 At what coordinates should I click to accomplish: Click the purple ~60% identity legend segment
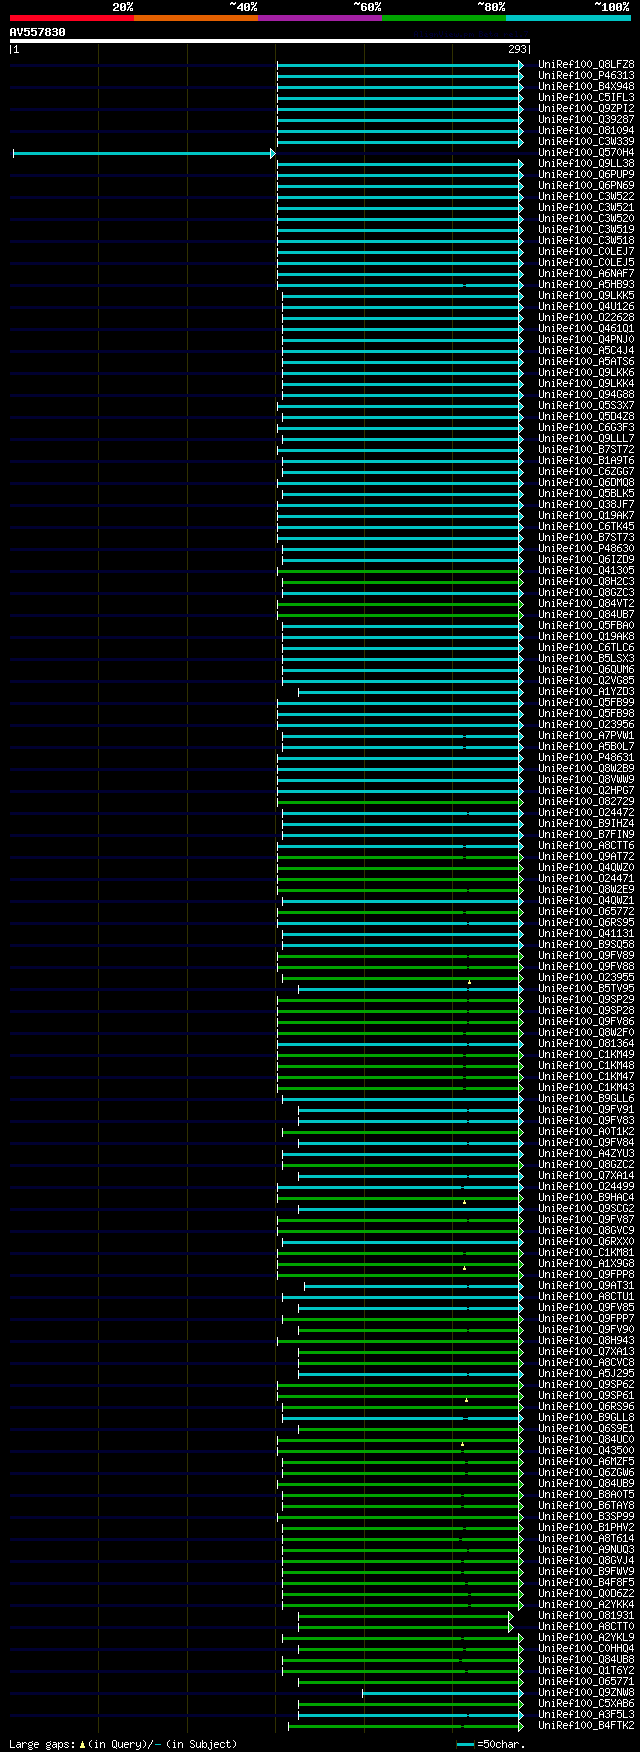point(320,18)
